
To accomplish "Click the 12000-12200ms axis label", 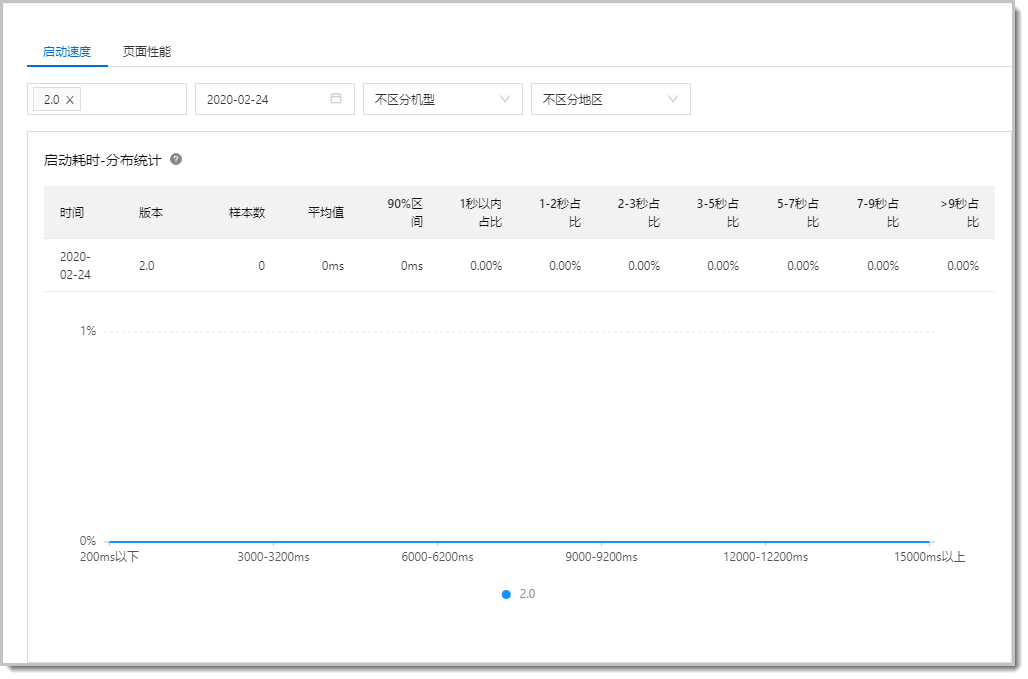I will coord(766,557).
